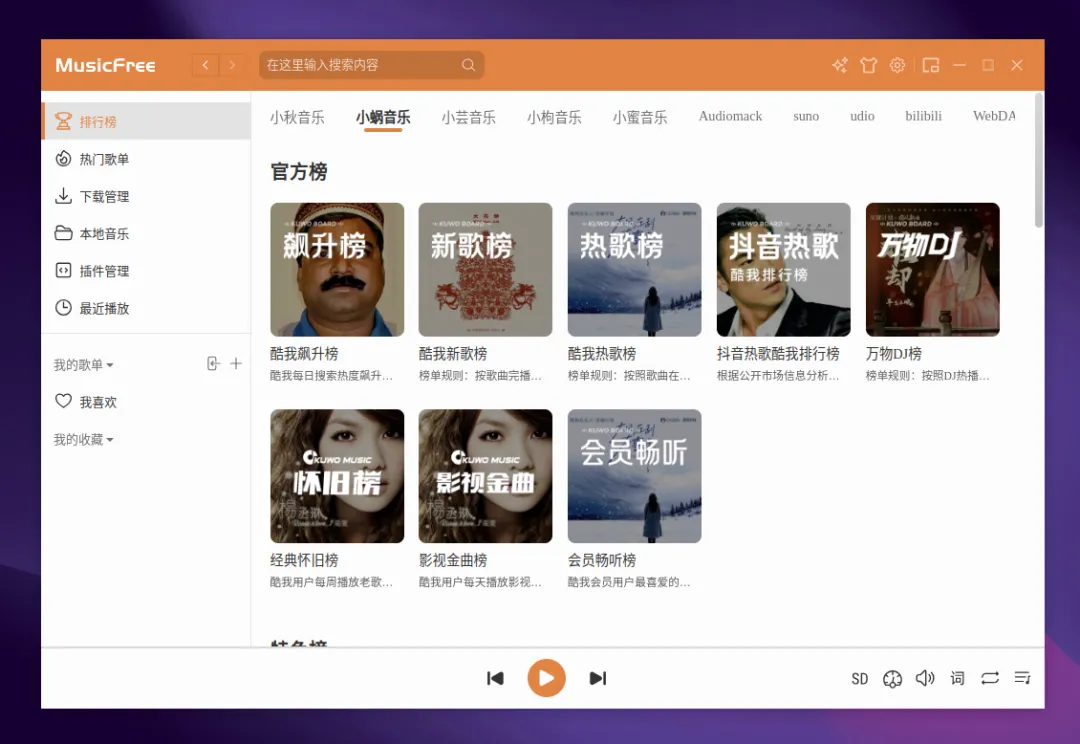The image size is (1080, 744).
Task: Collapse the 我的歌单 section
Action: (83, 364)
